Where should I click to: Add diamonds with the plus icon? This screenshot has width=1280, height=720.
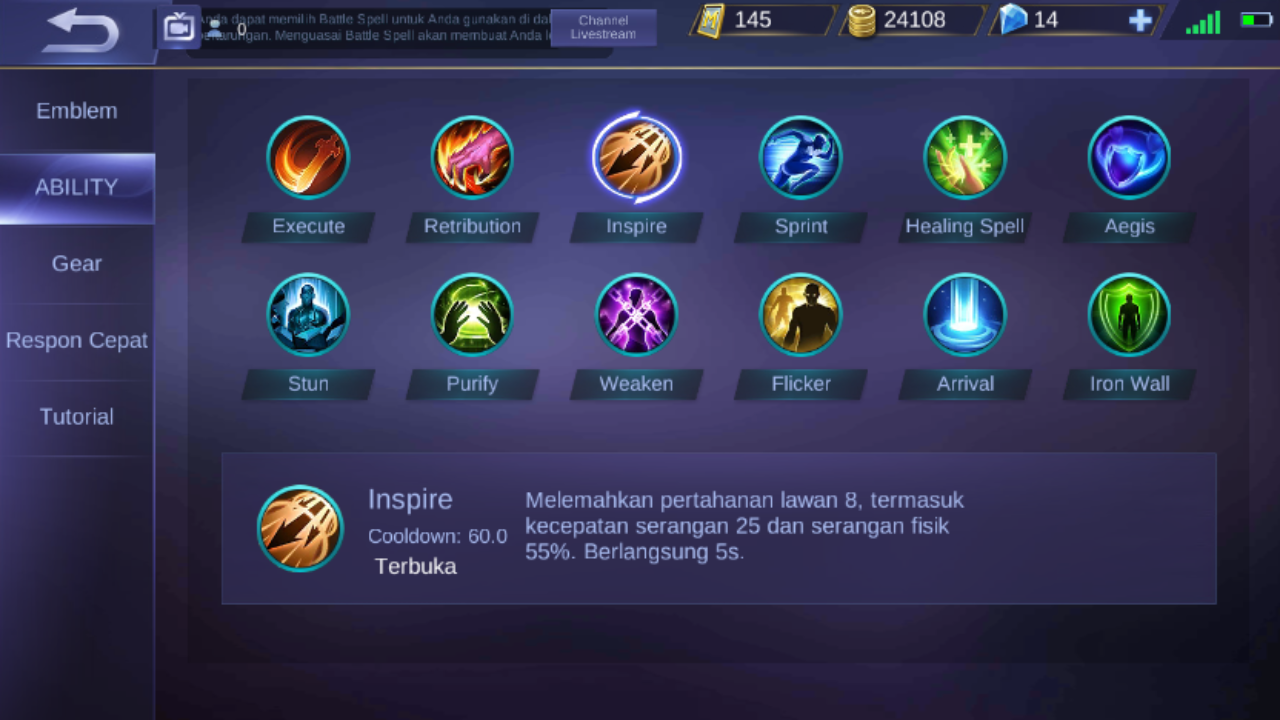pos(1140,20)
